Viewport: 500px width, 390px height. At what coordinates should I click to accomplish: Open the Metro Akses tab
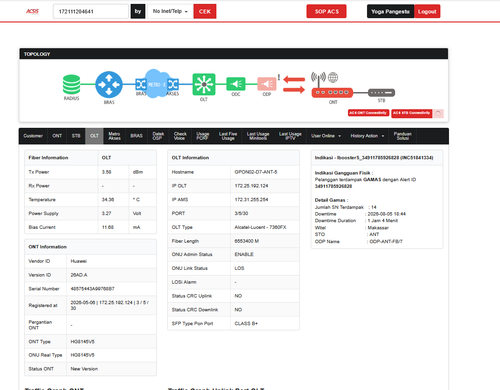114,136
